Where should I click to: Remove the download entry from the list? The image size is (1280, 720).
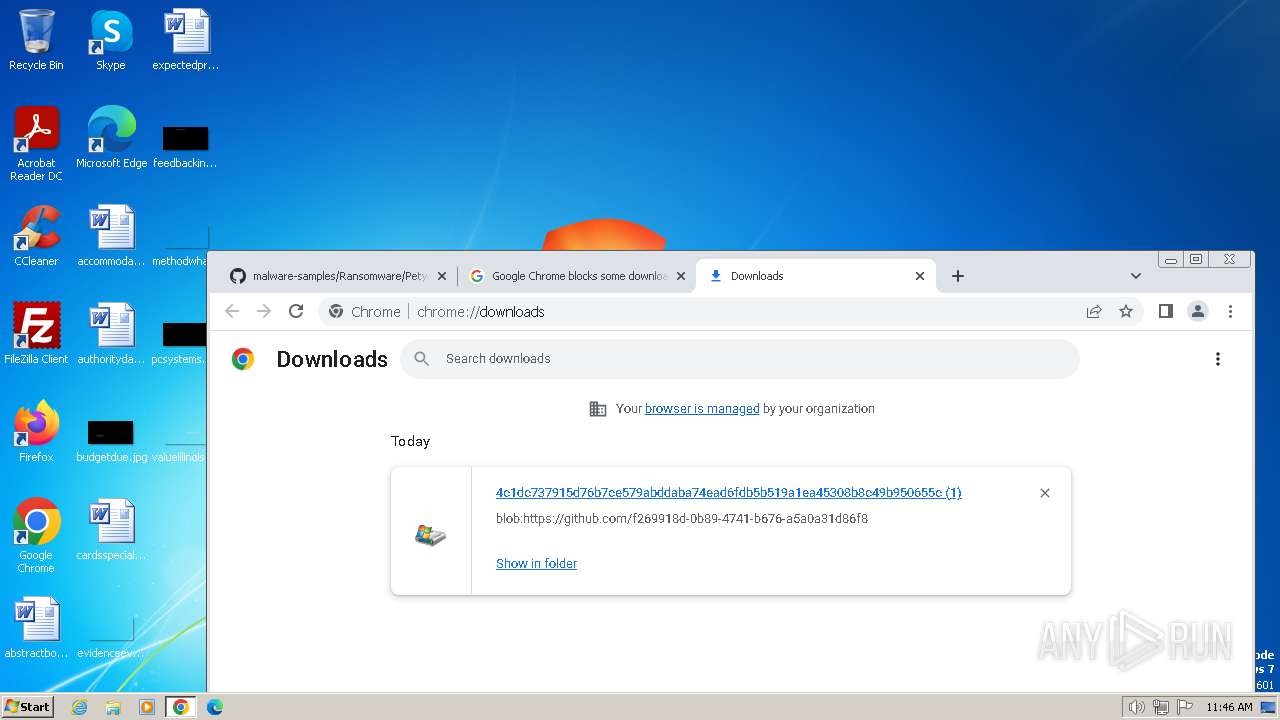[1045, 493]
